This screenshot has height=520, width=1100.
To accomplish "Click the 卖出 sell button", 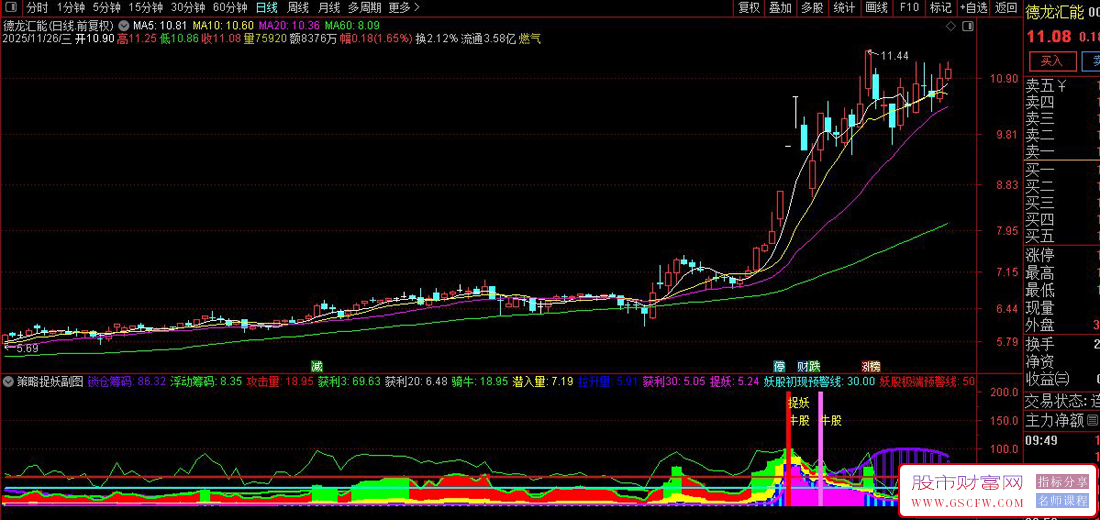I will (x=1092, y=61).
